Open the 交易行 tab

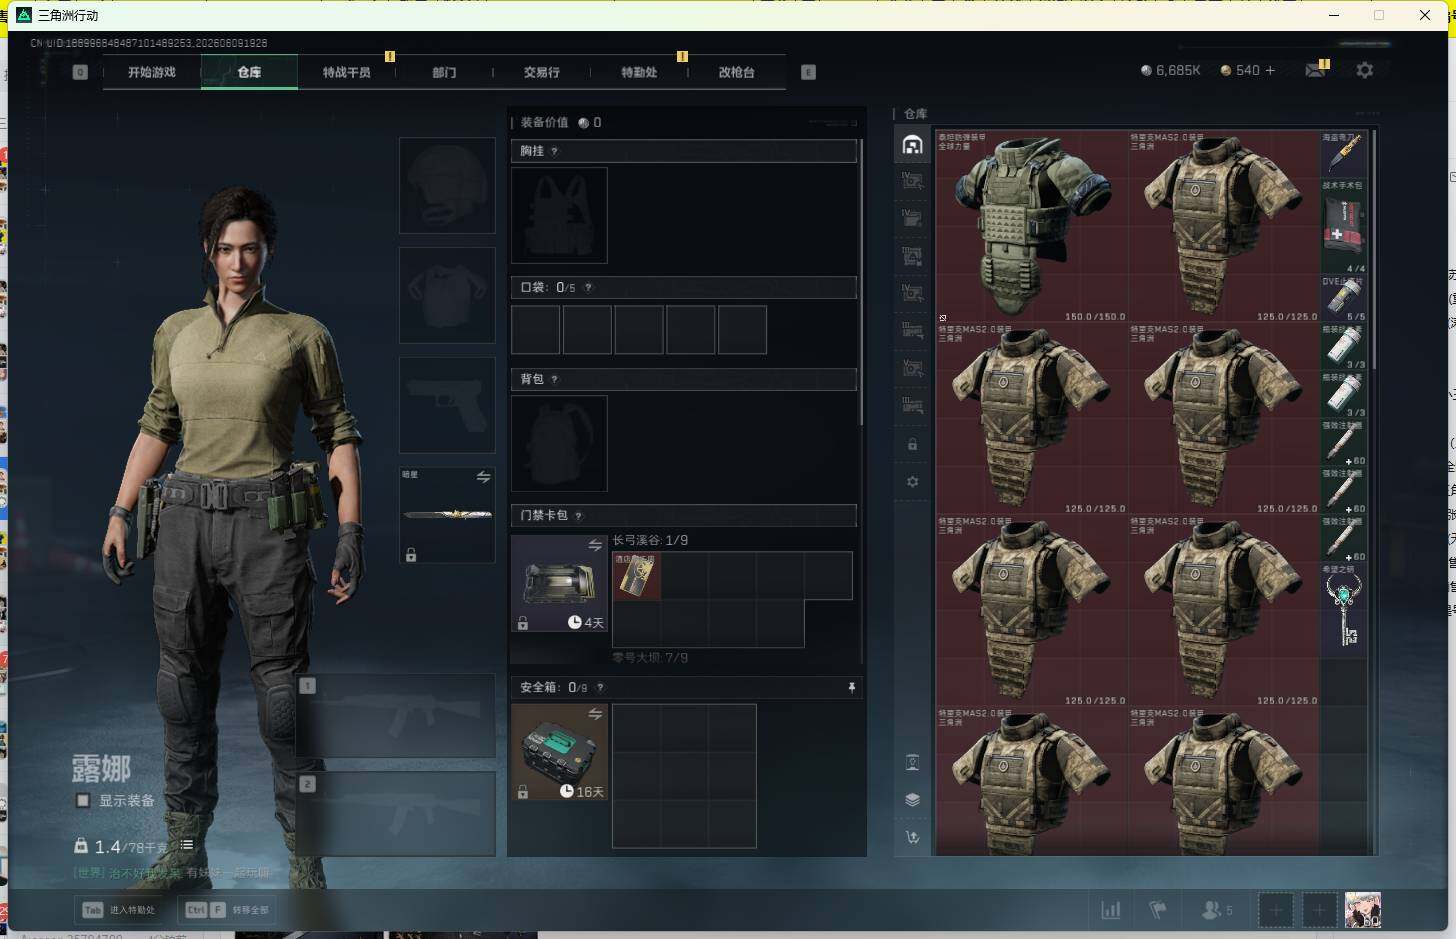(x=541, y=72)
